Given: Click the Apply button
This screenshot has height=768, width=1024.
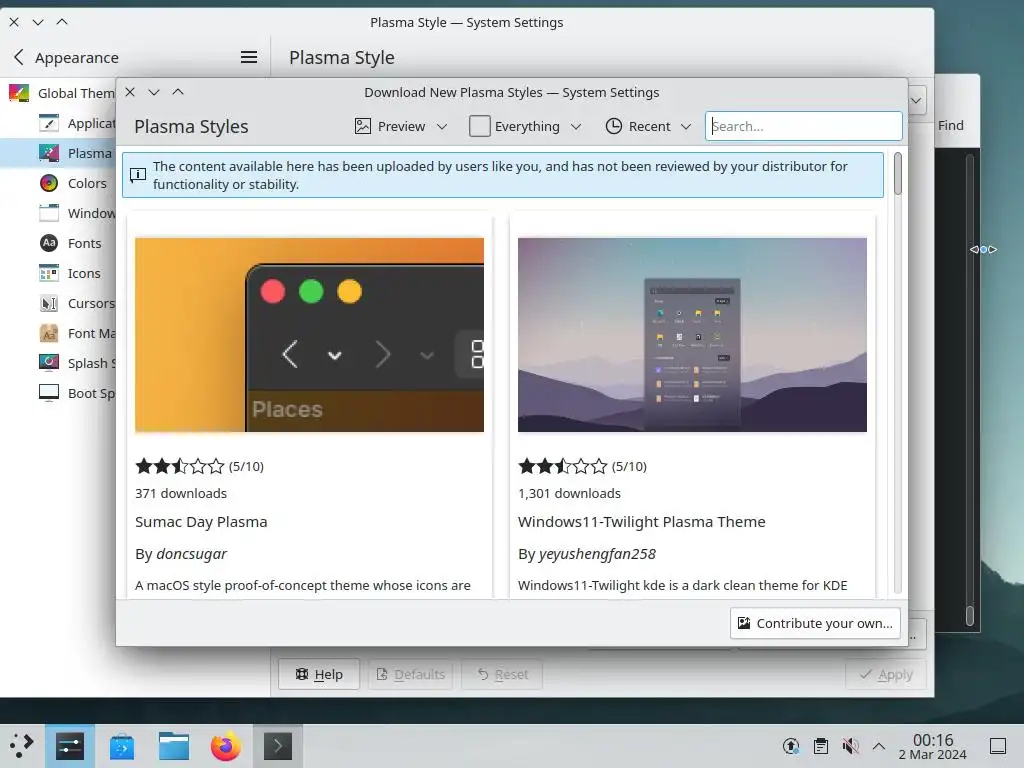Looking at the screenshot, I should [x=886, y=674].
